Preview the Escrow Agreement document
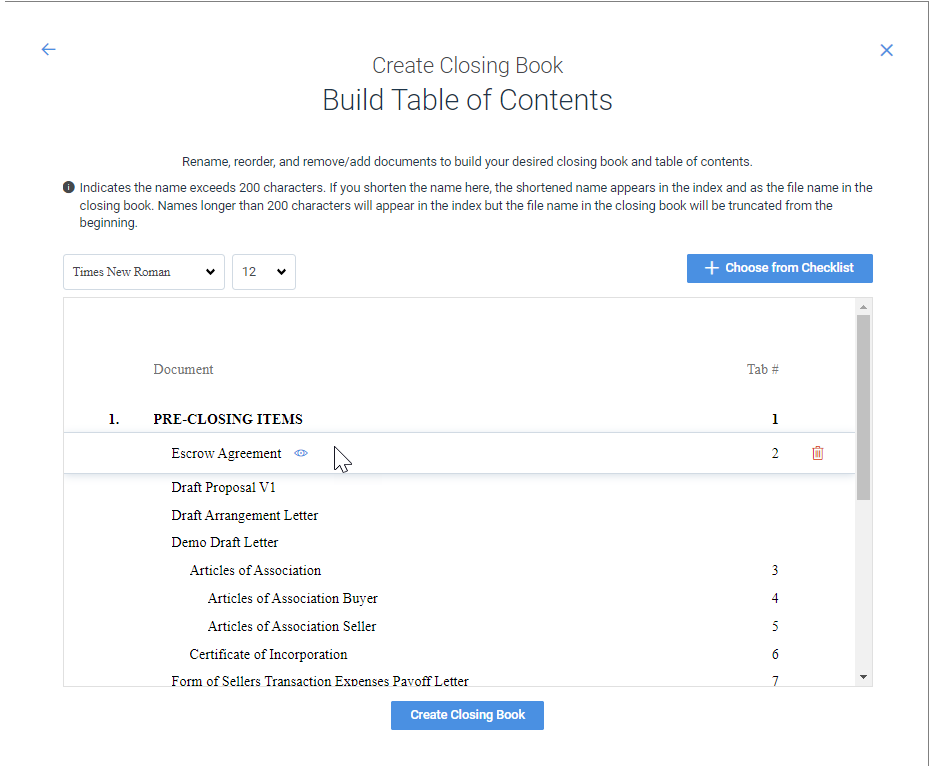The image size is (930, 771). pyautogui.click(x=300, y=453)
